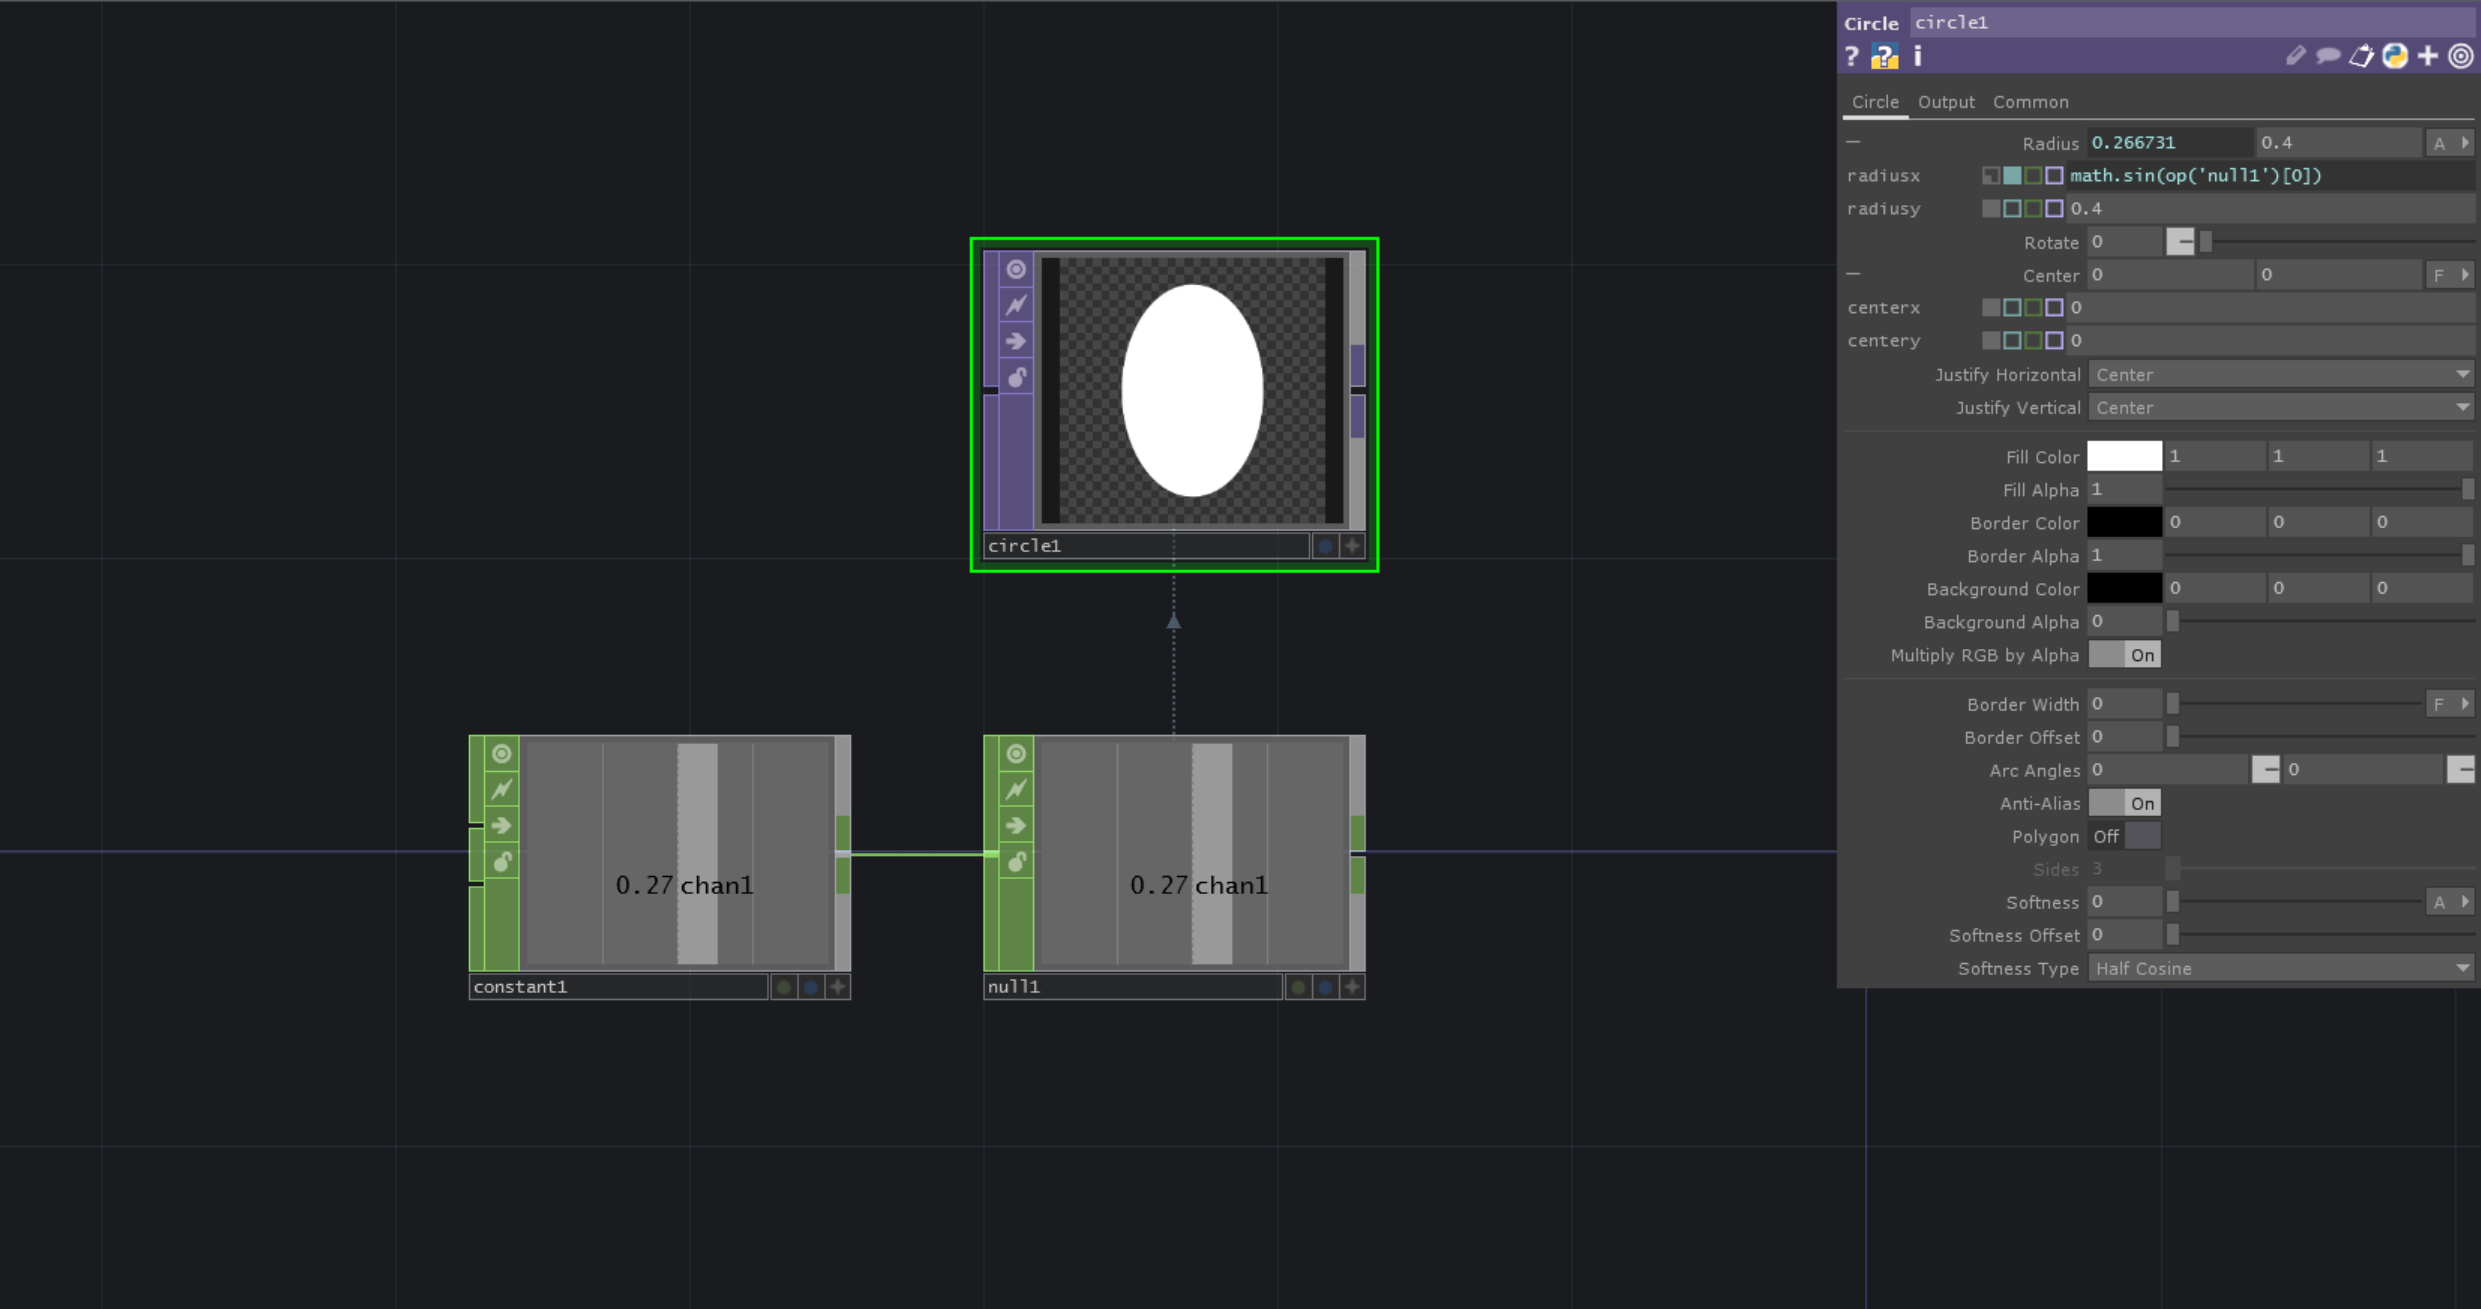Collapse the Radius parameter expander
2481x1309 pixels.
click(1853, 142)
